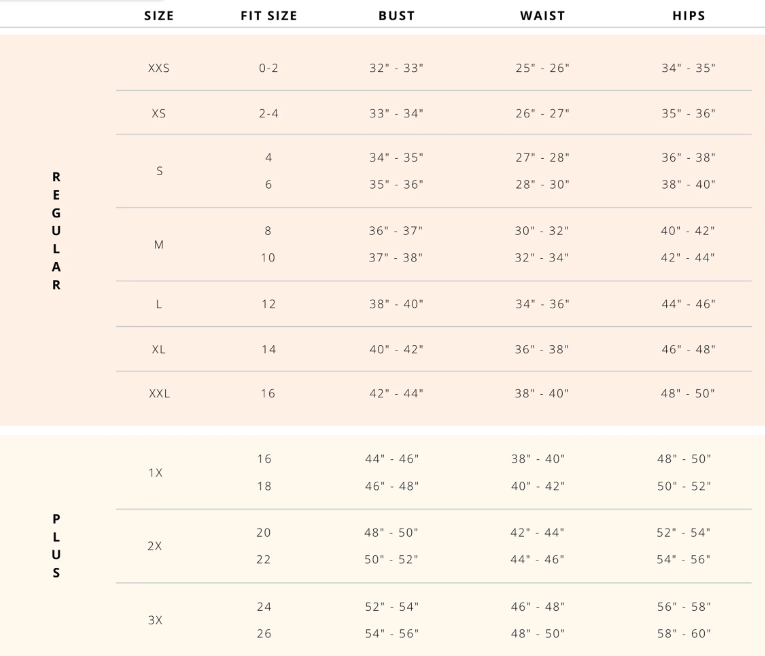
Task: Click the FIT SIZE column header
Action: click(268, 16)
